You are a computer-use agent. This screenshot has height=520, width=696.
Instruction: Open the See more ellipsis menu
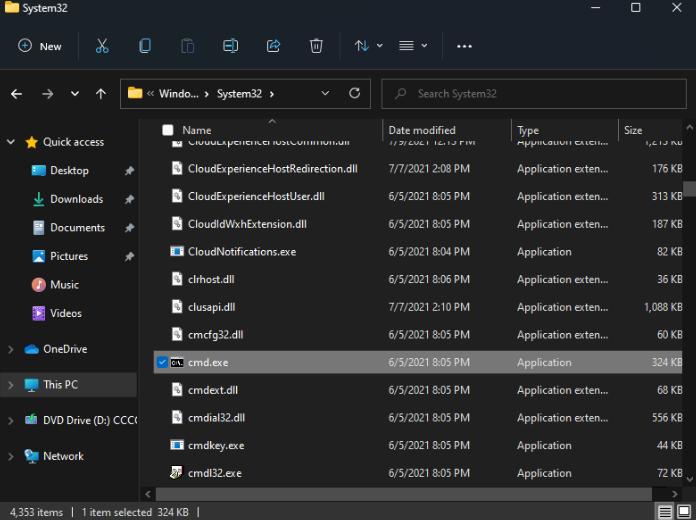coord(464,46)
